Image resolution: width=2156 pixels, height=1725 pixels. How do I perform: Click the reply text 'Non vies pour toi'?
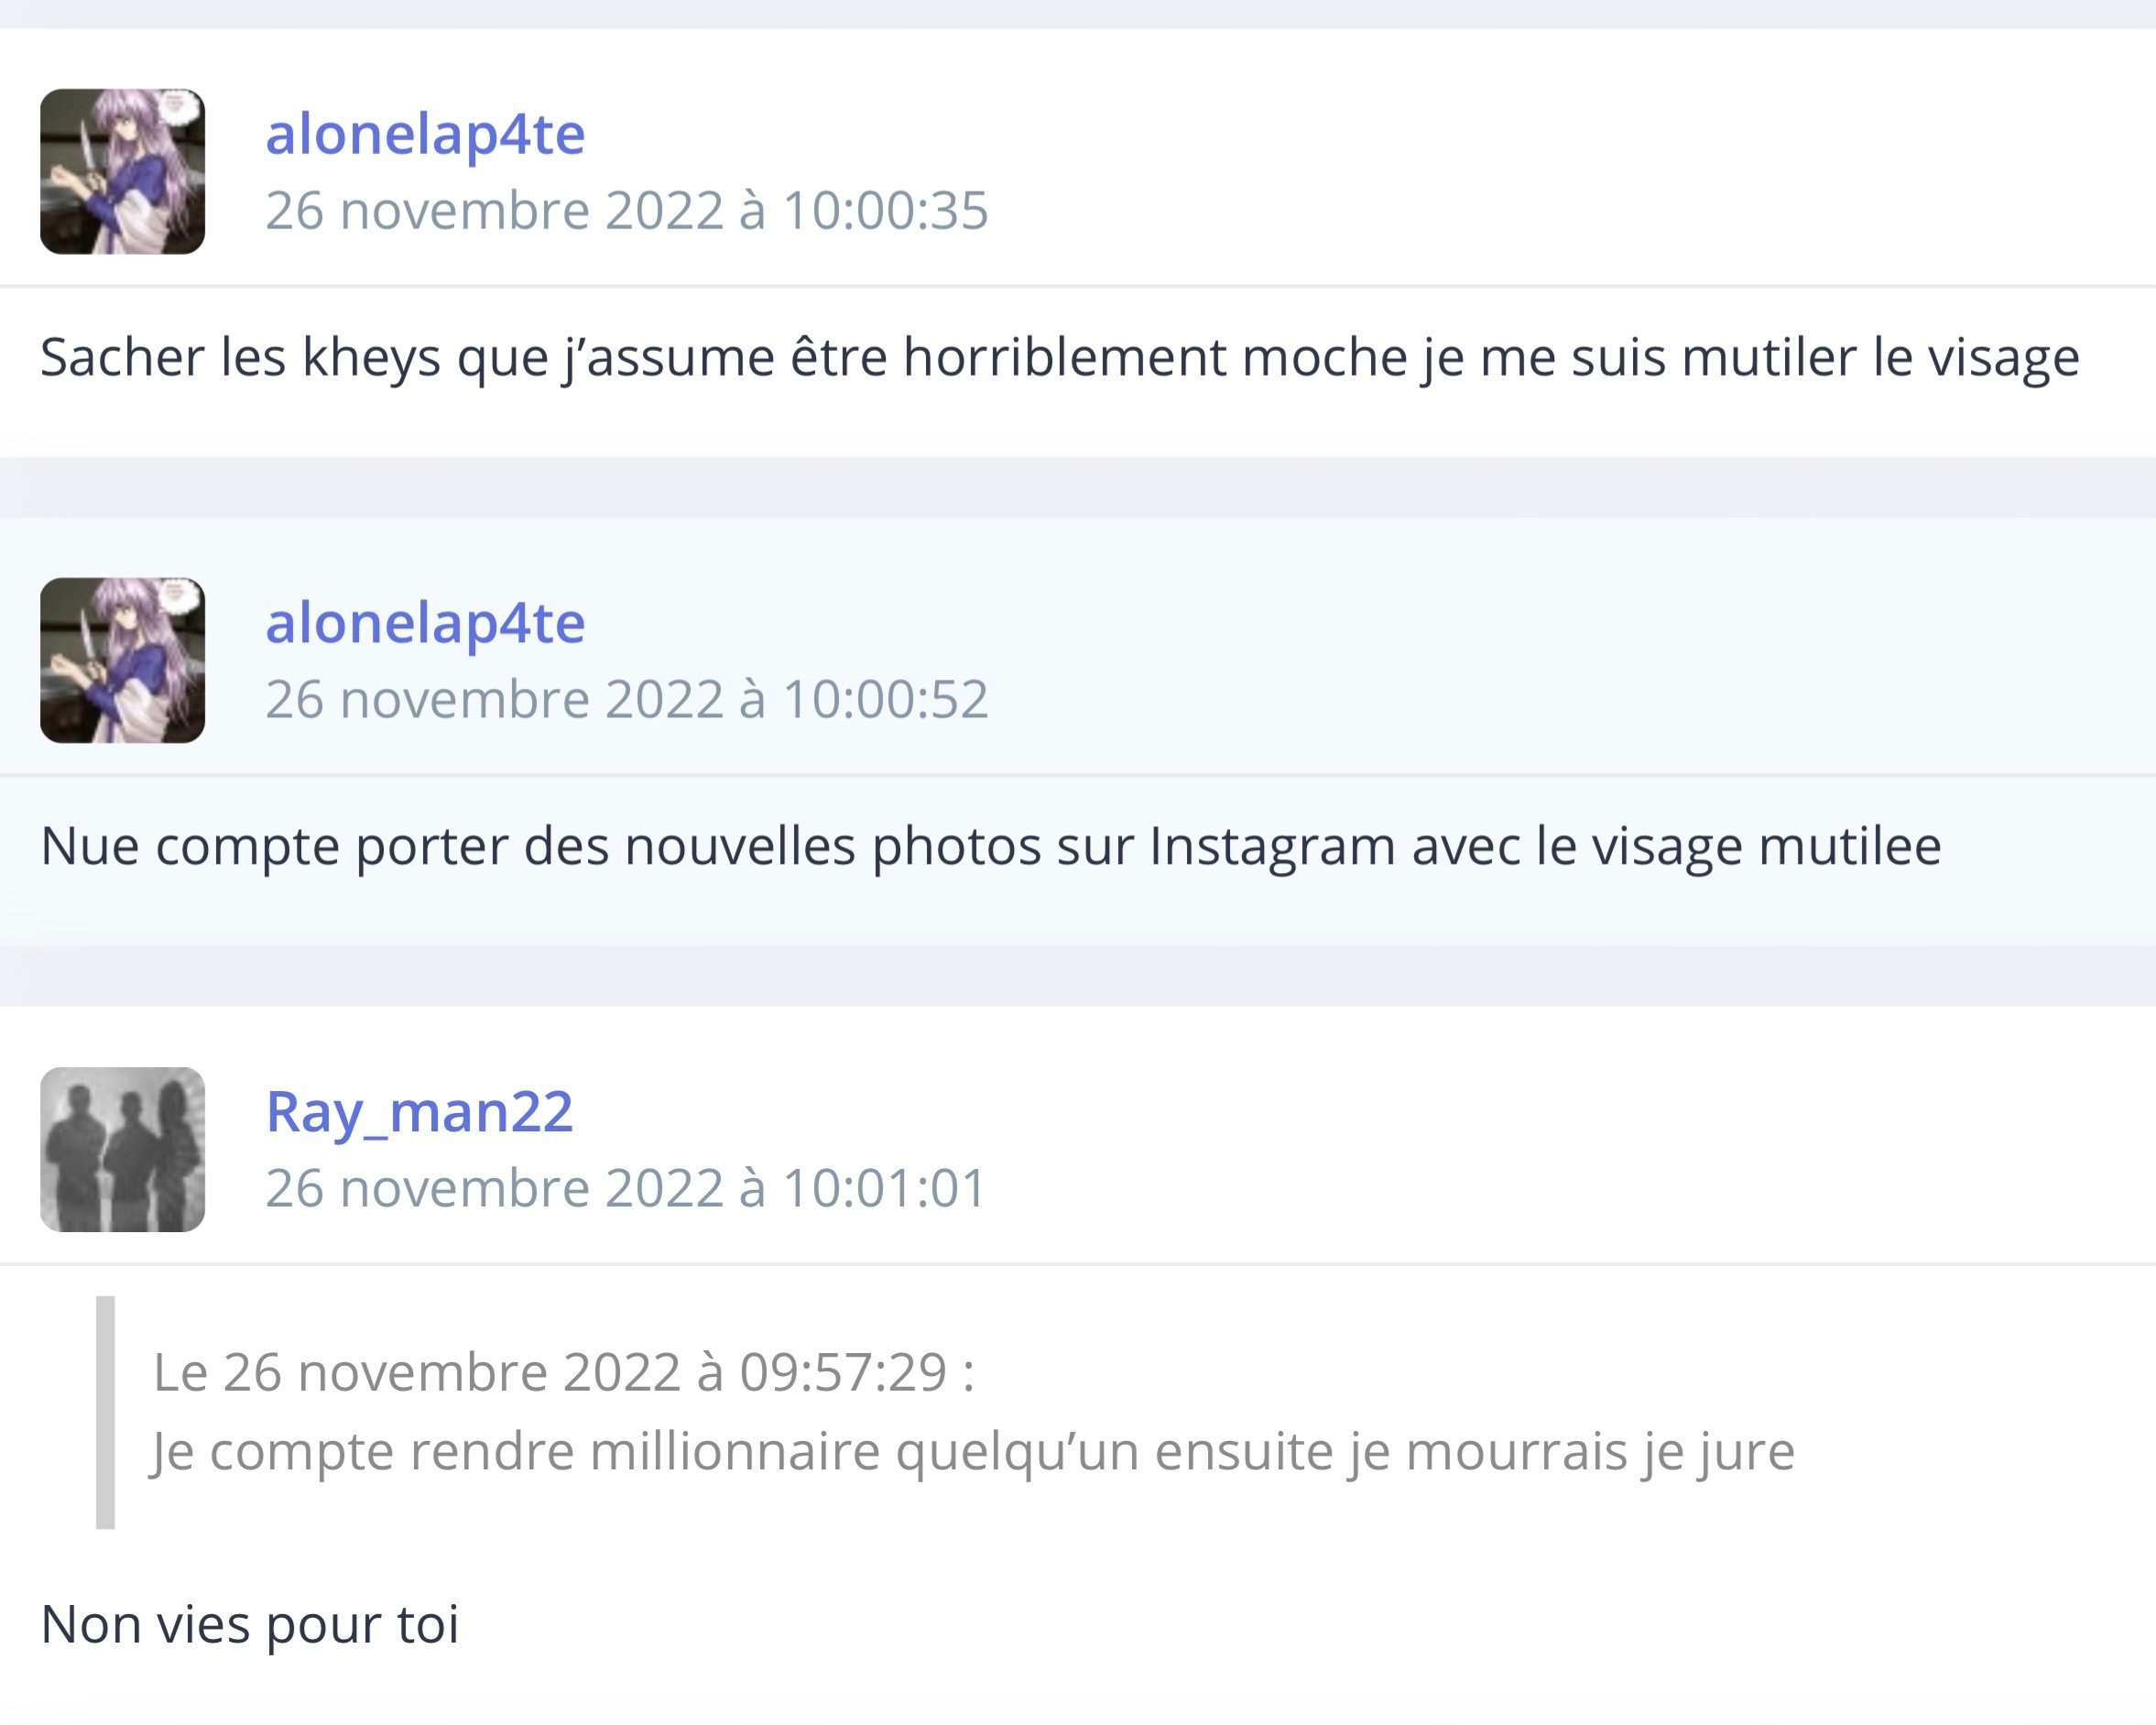(x=250, y=1624)
